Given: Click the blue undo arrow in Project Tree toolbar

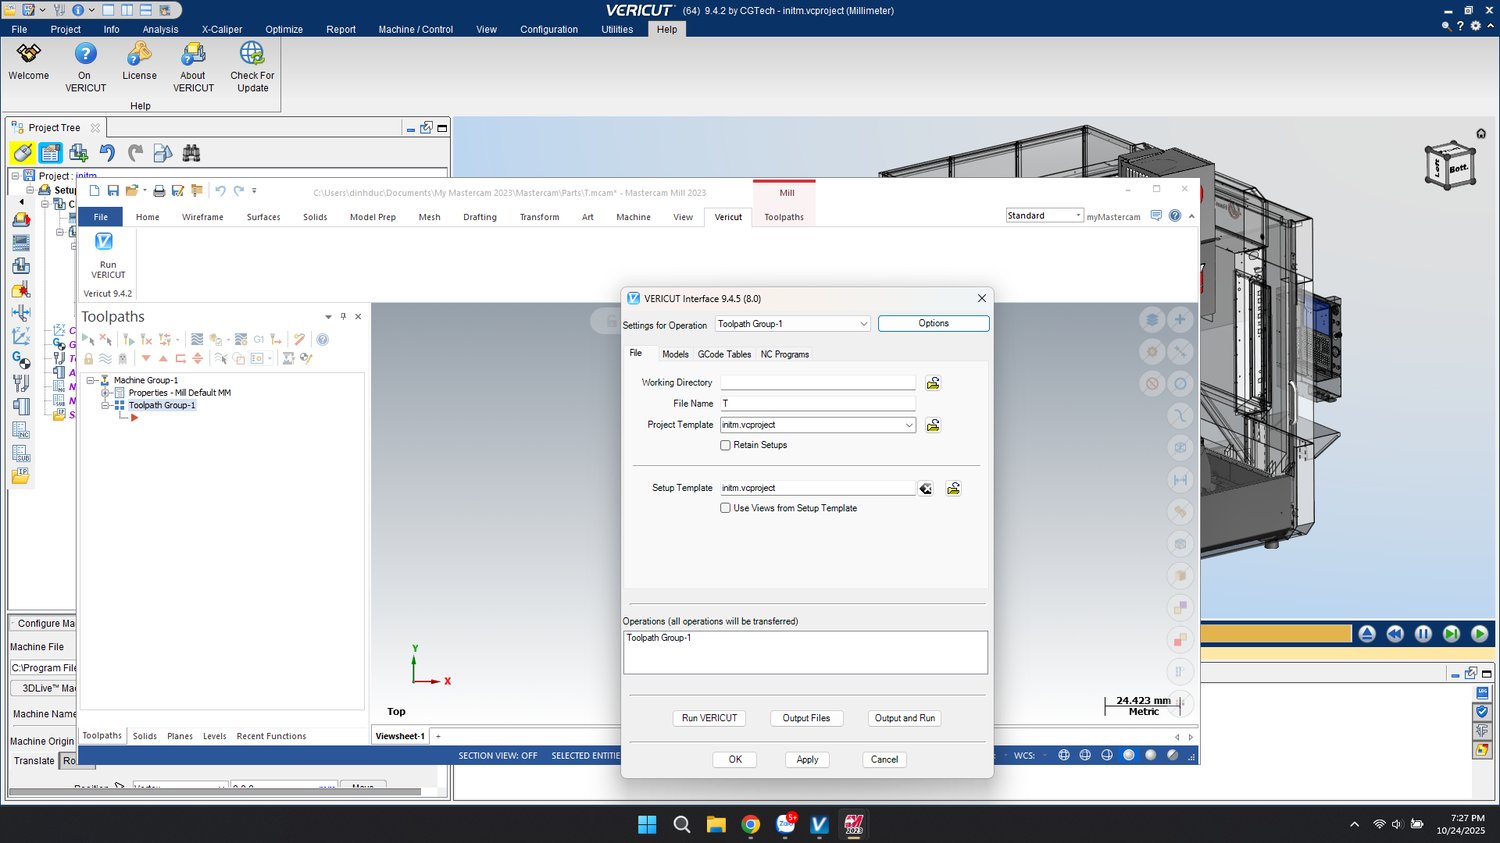Looking at the screenshot, I should (107, 153).
